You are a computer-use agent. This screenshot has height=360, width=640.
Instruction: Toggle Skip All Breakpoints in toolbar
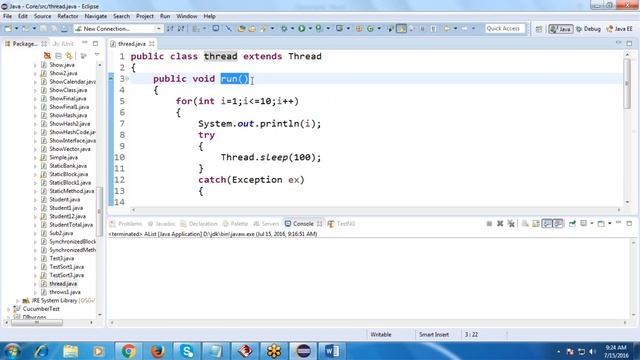tap(229, 29)
